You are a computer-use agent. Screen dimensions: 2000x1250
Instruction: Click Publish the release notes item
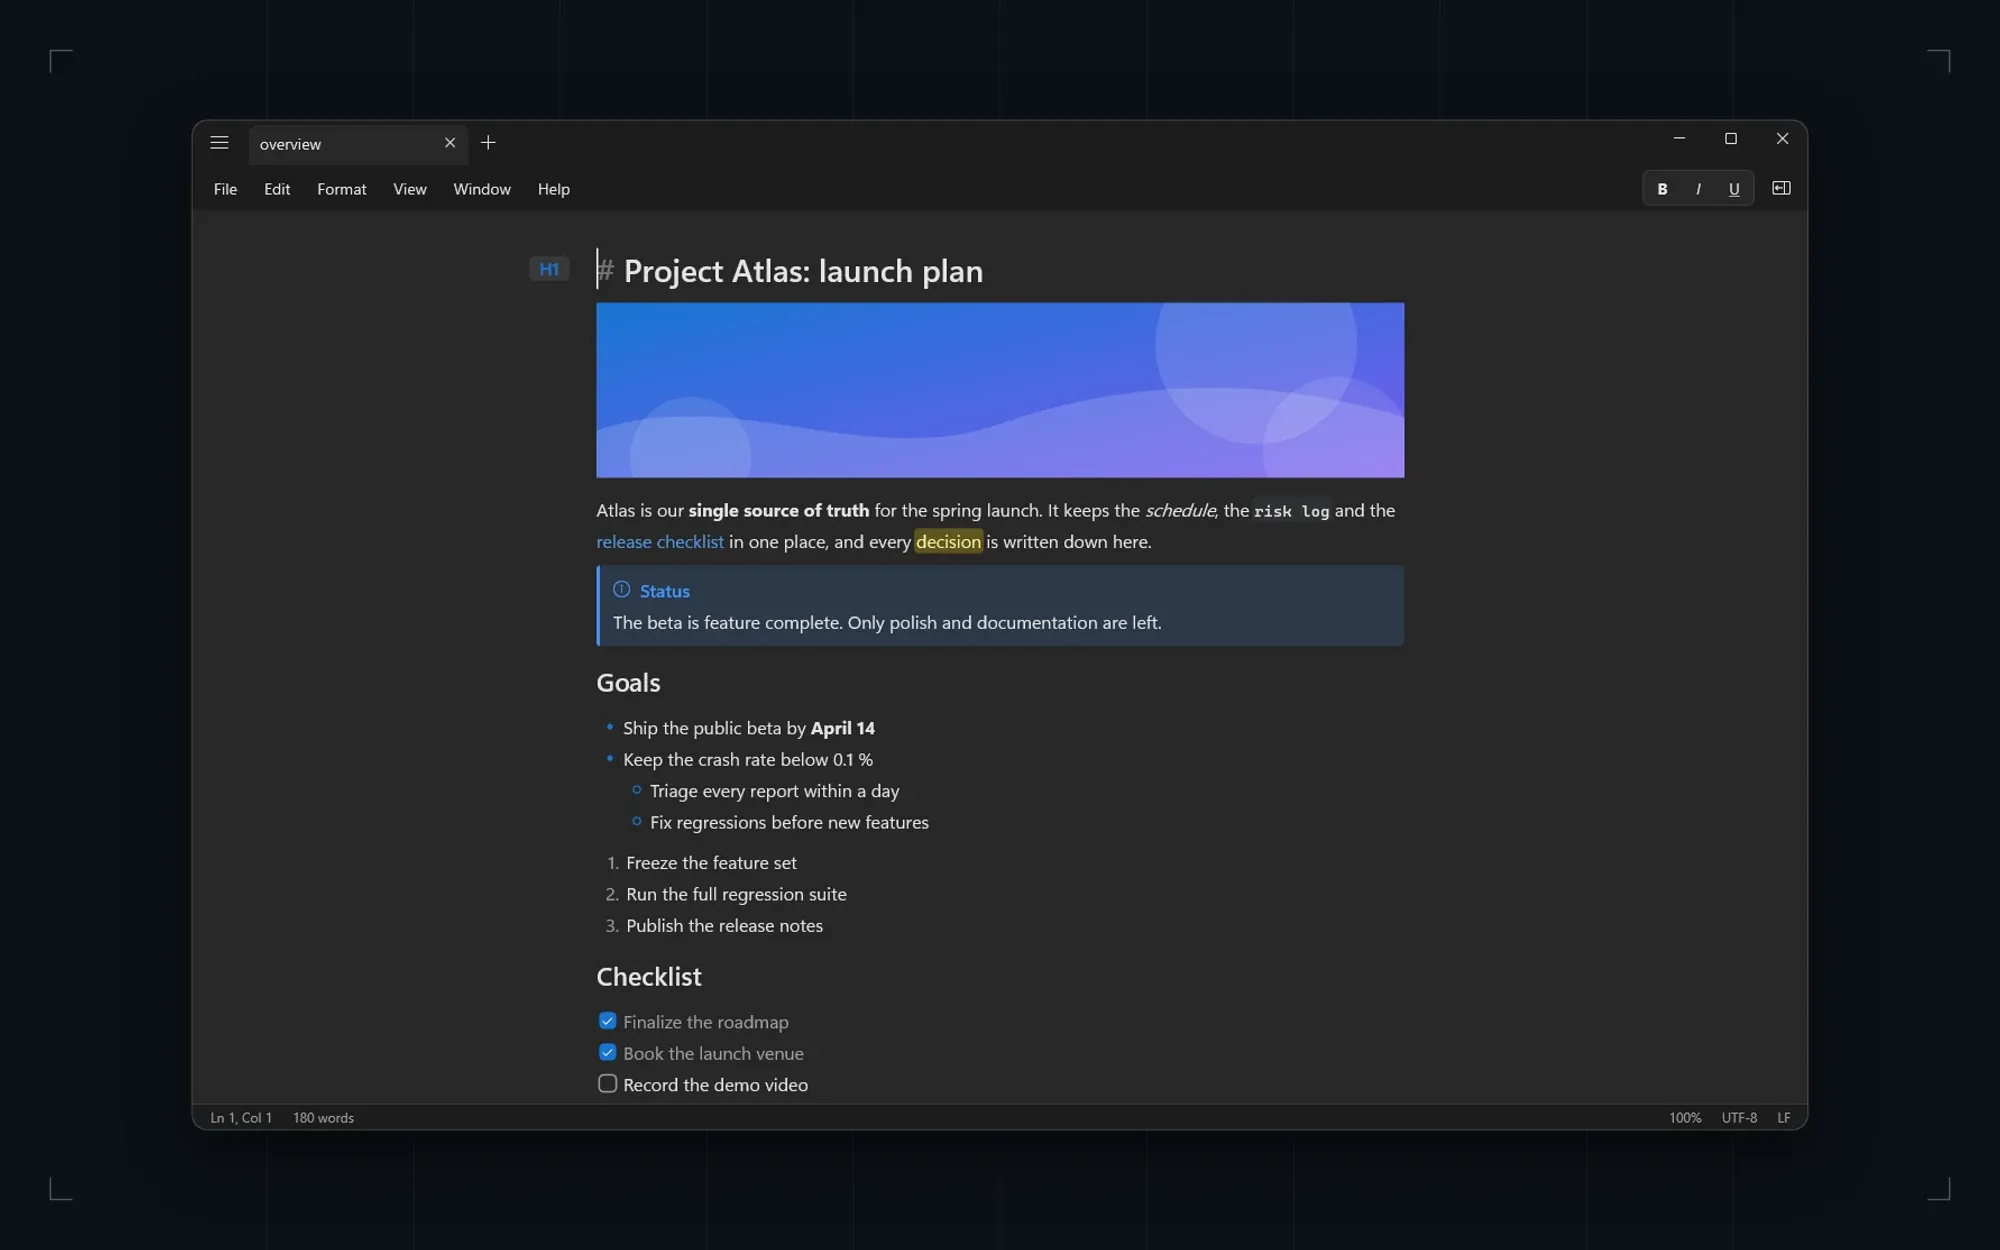(x=724, y=926)
